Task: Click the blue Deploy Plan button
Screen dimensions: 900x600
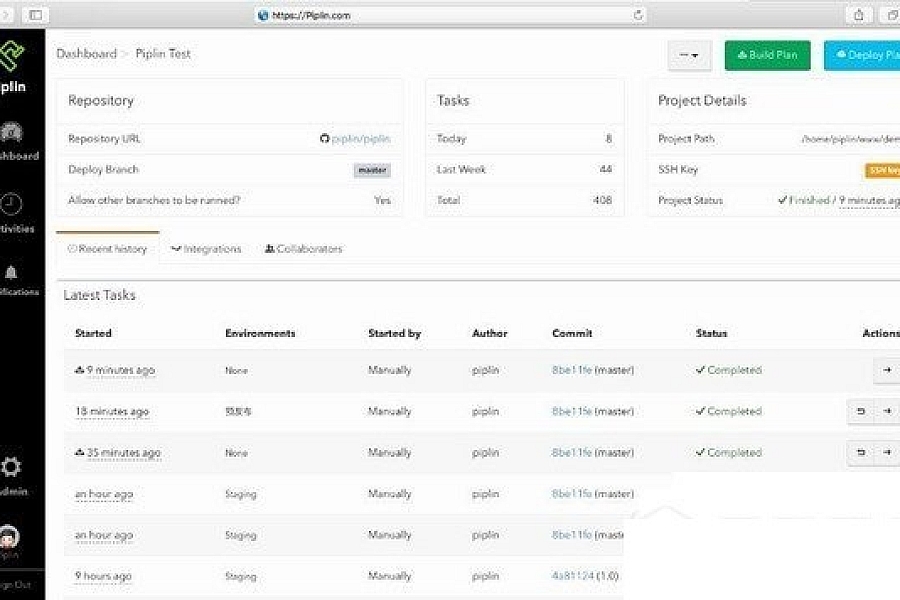Action: coord(862,55)
